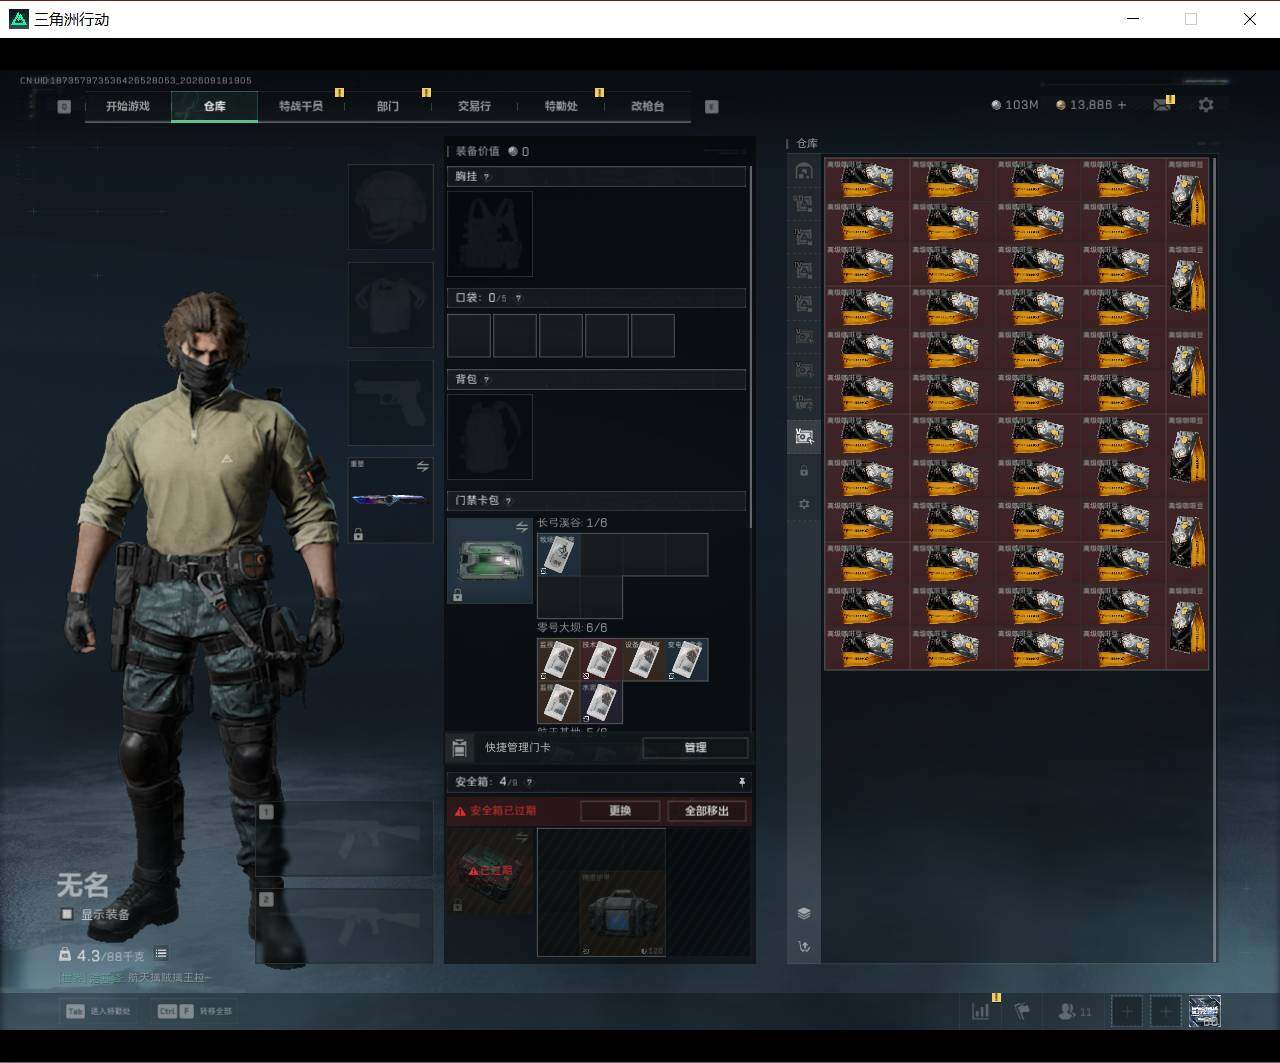Click the padlock icon in warehouse sidebar
The image size is (1280, 1063).
point(803,470)
